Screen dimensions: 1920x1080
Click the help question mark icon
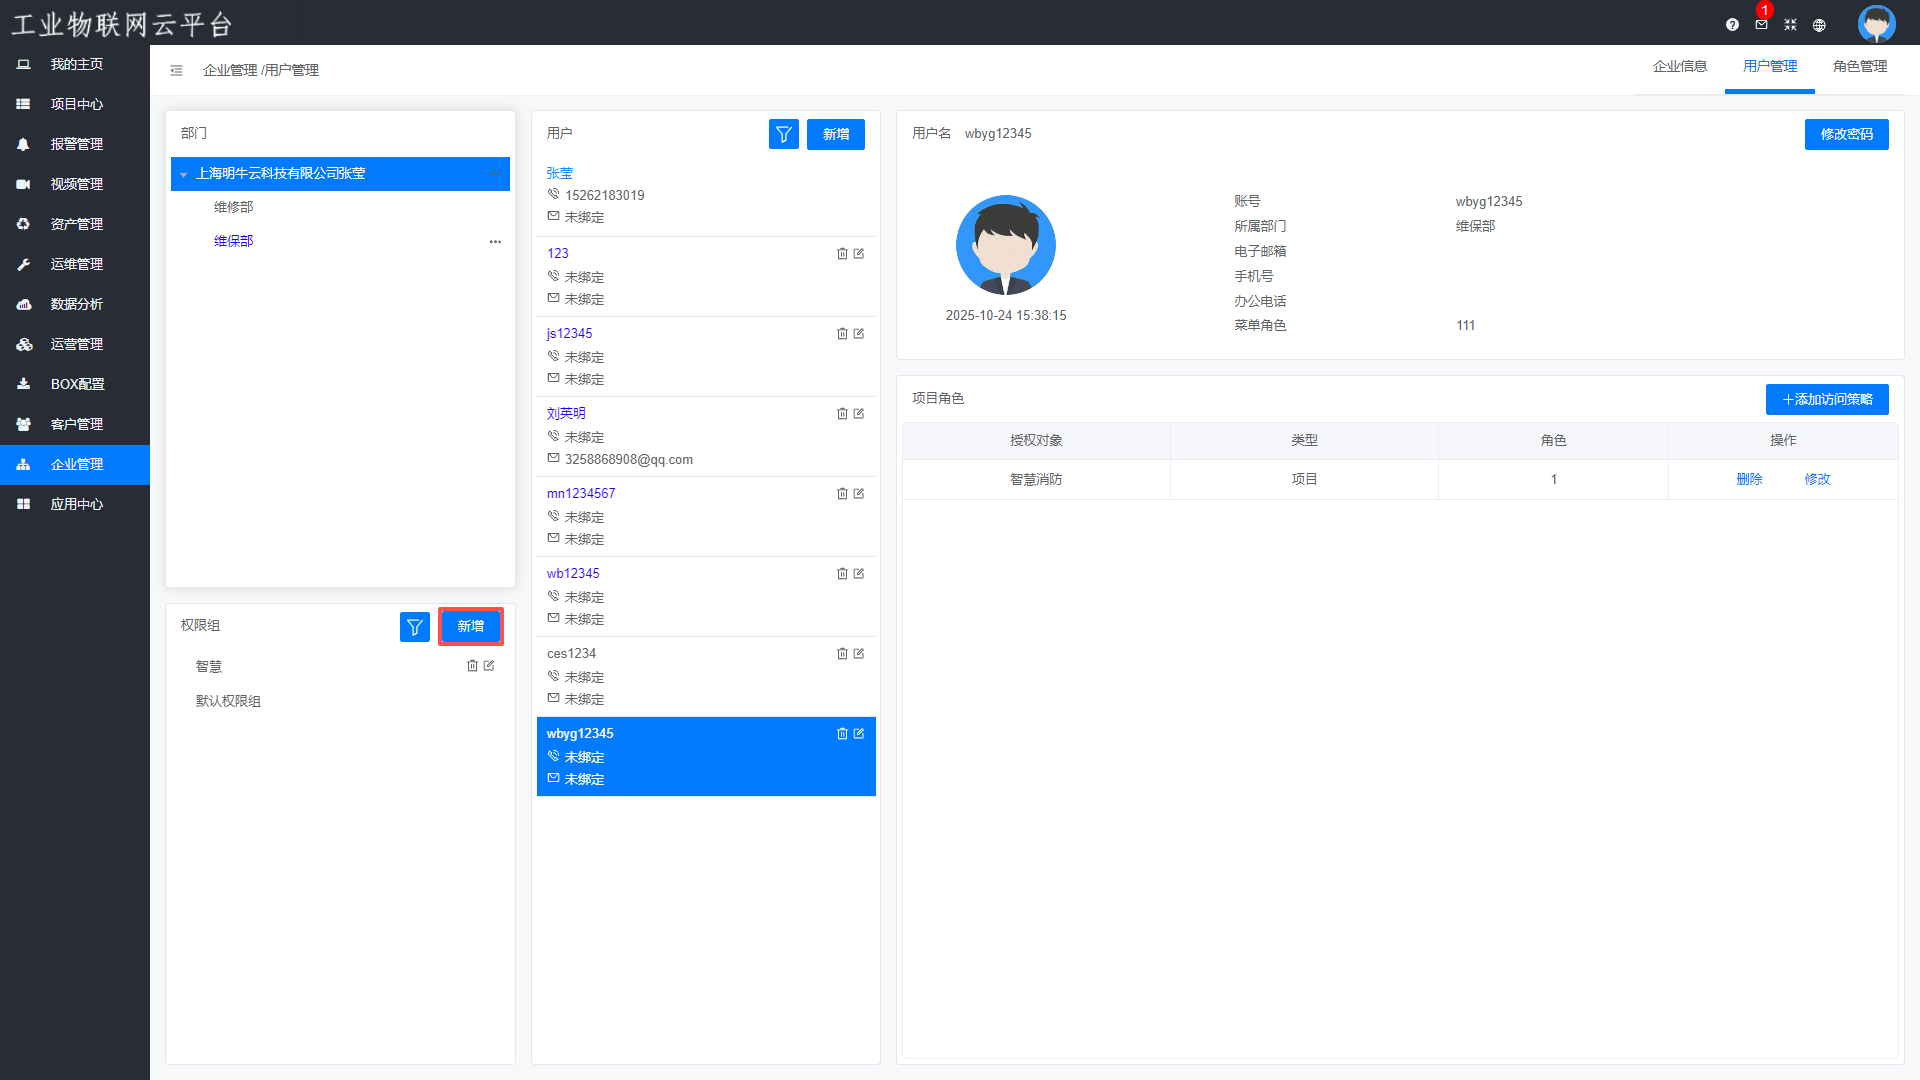point(1732,25)
